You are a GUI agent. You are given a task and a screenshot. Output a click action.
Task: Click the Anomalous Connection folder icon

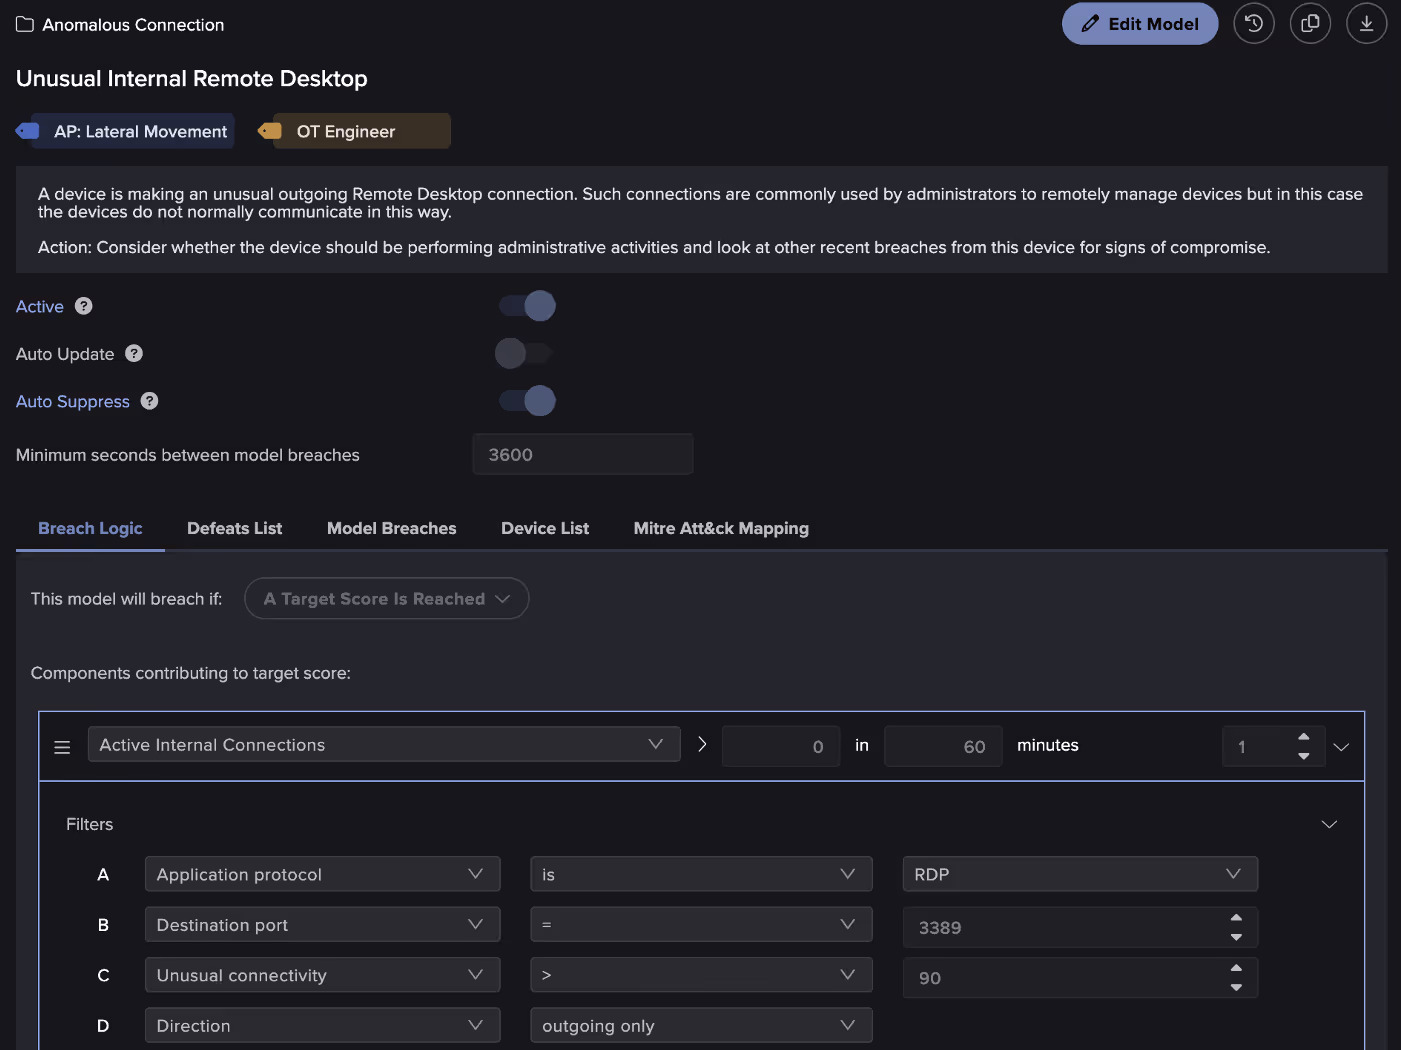[x=25, y=24]
